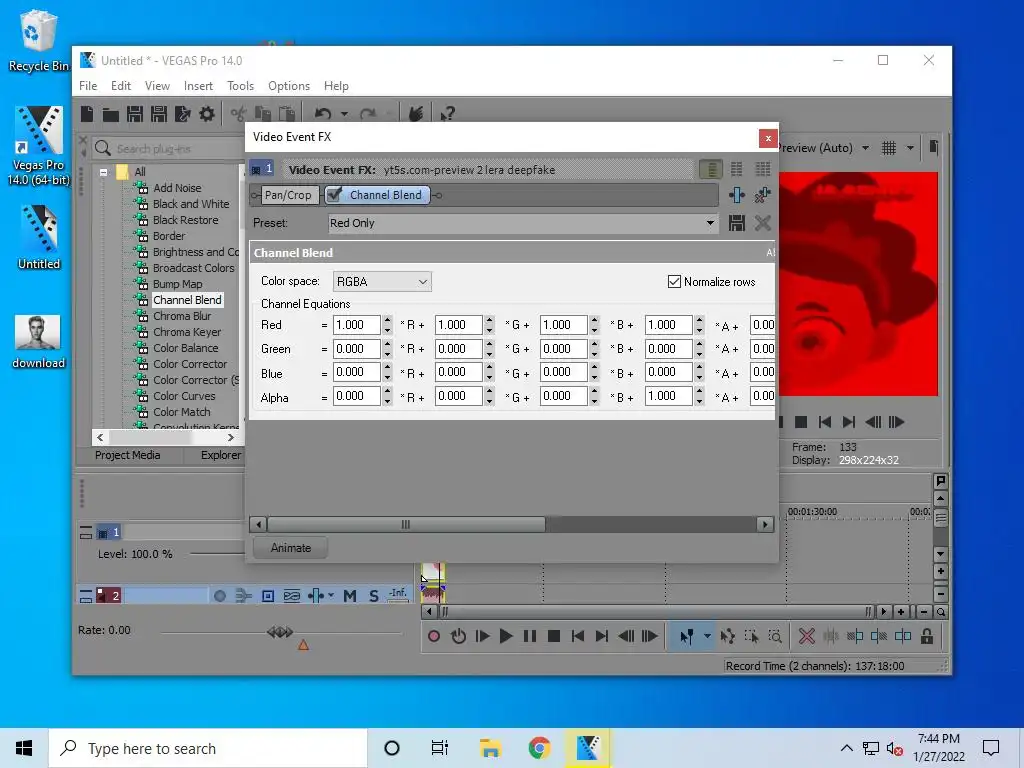This screenshot has width=1024, height=768.
Task: Select the Pan/Crop button in the FX chain
Action: pos(288,195)
